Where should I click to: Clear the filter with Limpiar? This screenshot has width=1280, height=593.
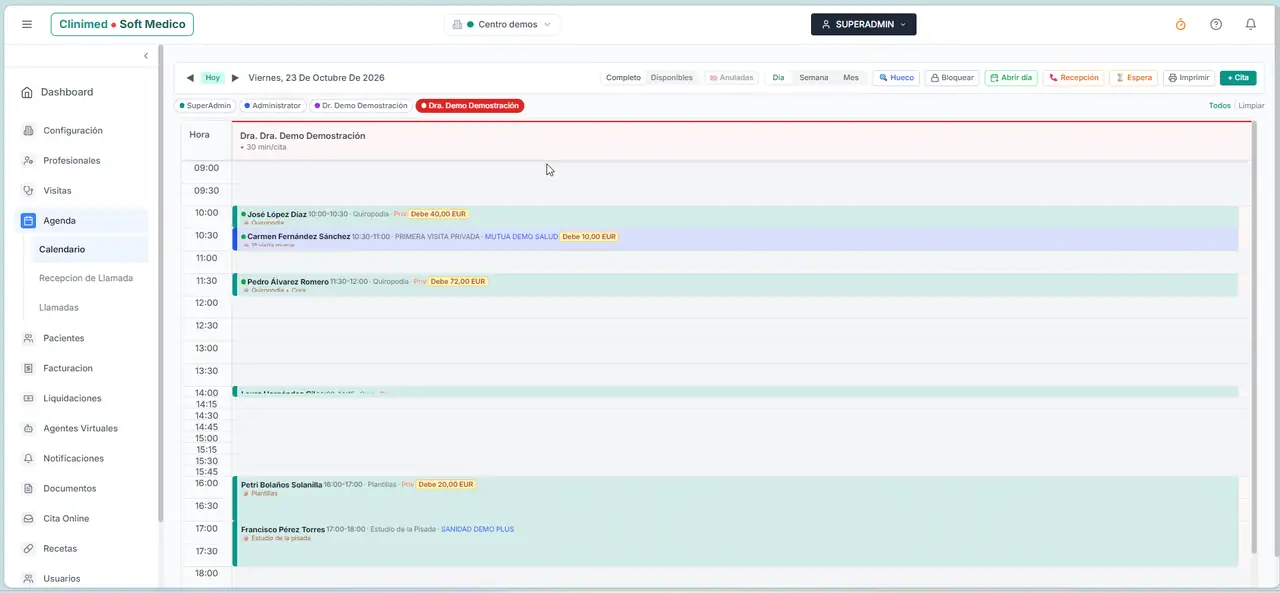[1251, 106]
